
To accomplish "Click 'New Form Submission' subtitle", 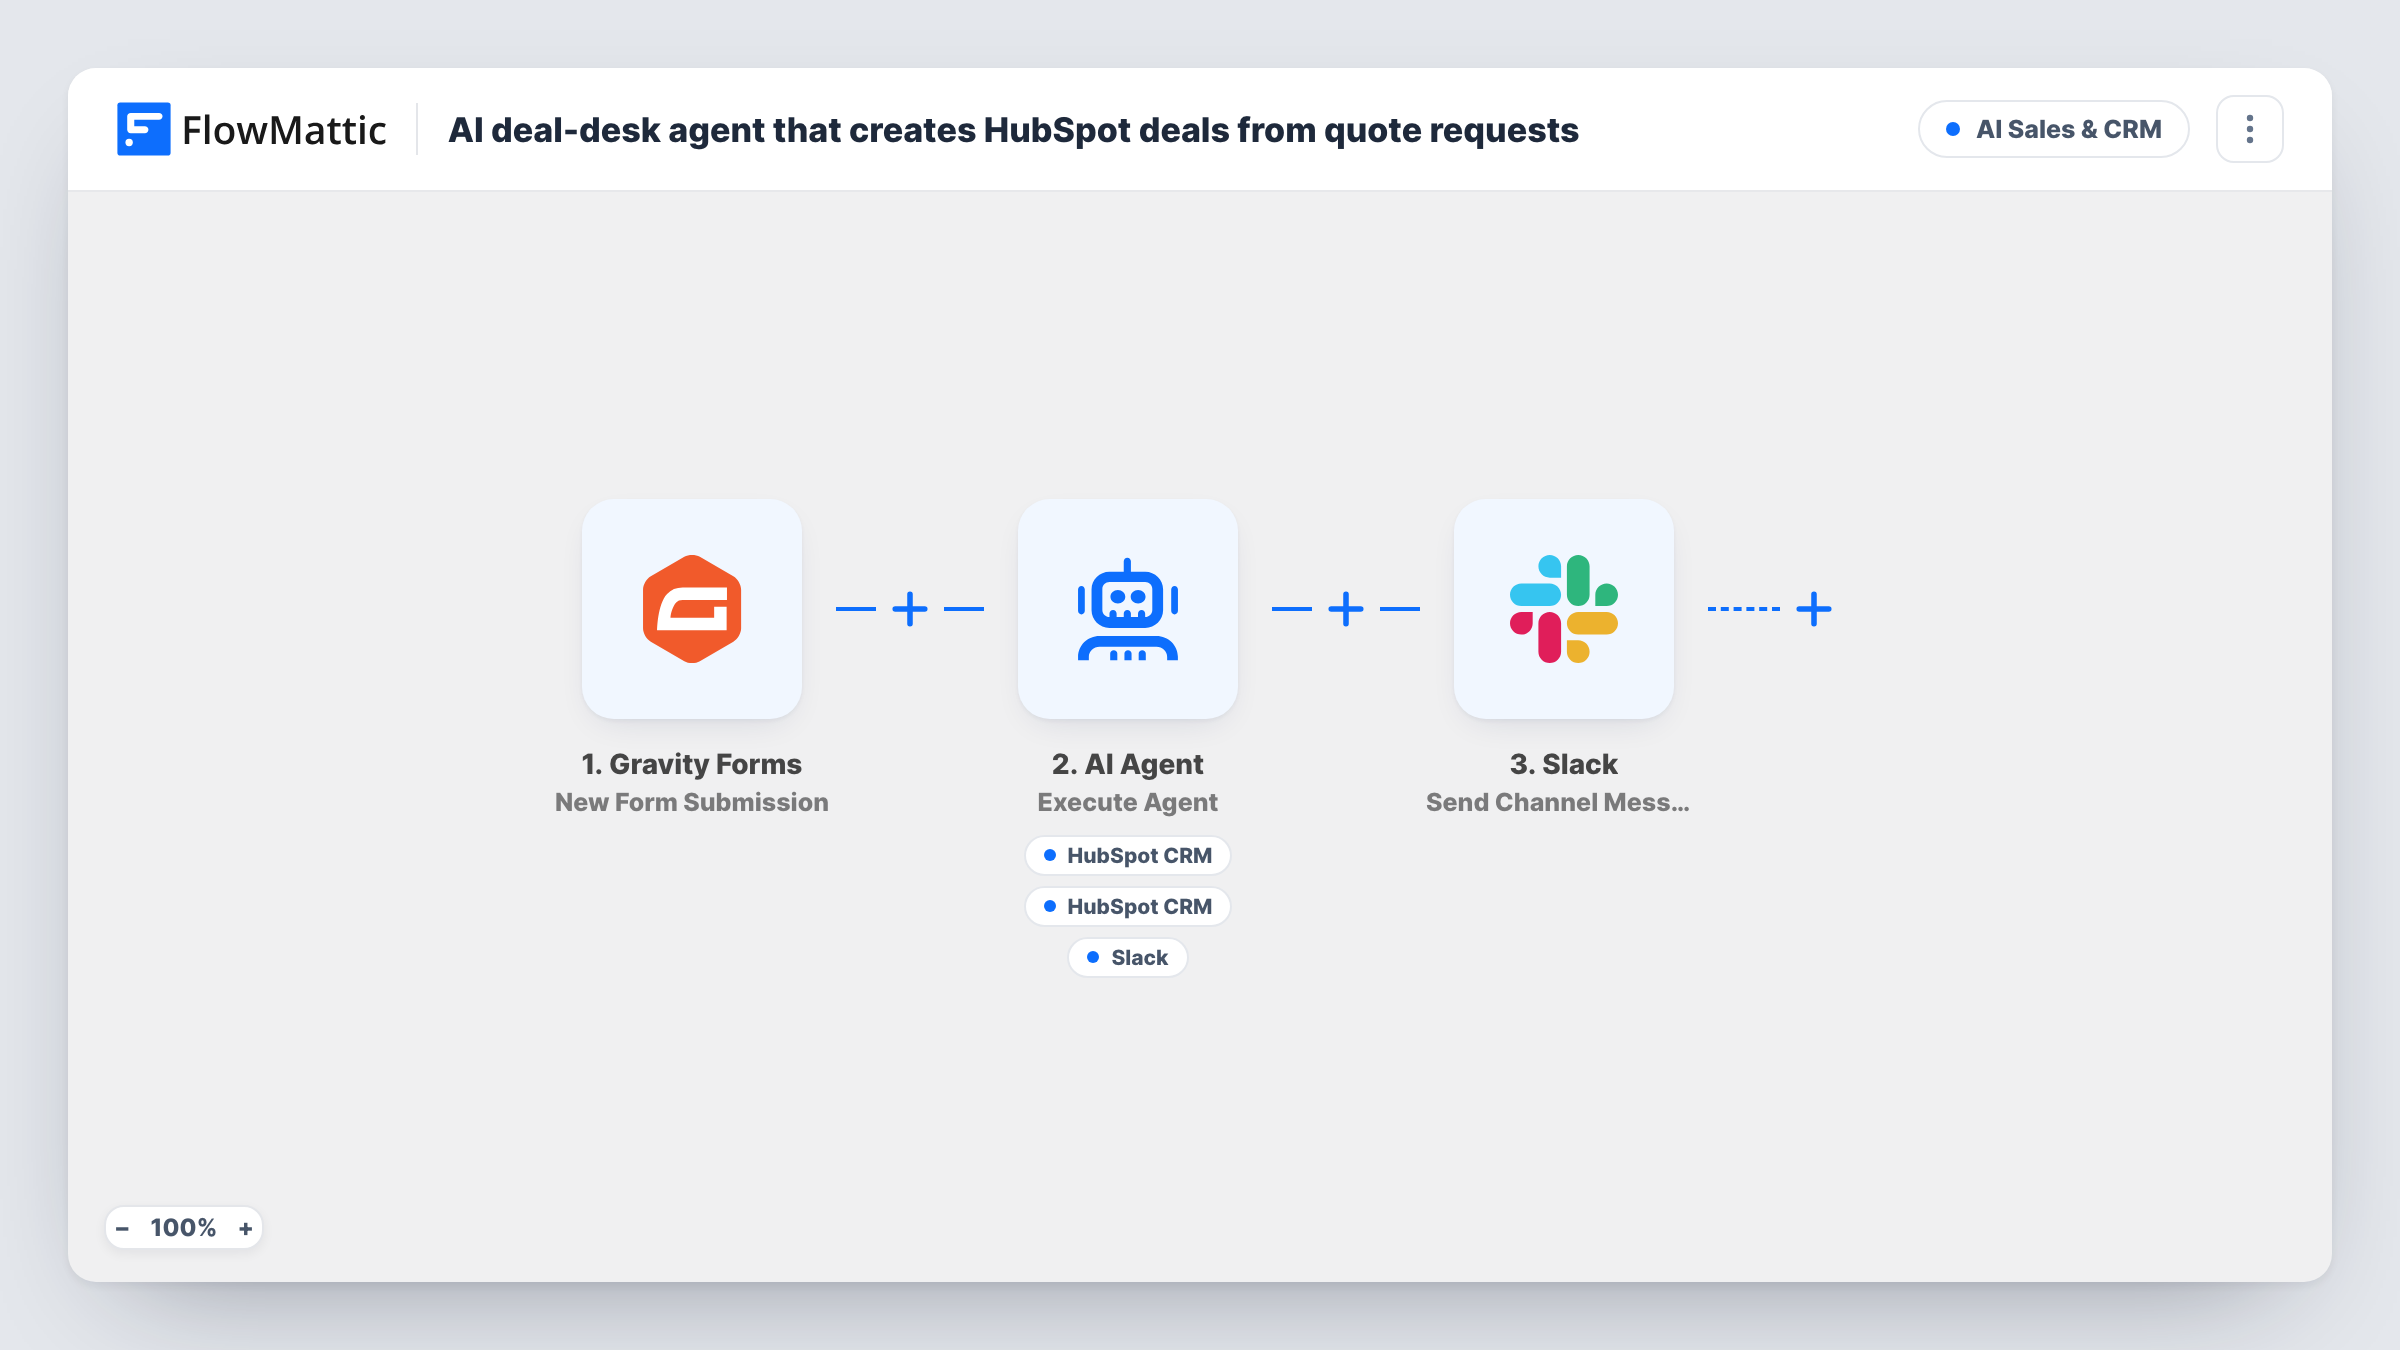I will (x=692, y=803).
